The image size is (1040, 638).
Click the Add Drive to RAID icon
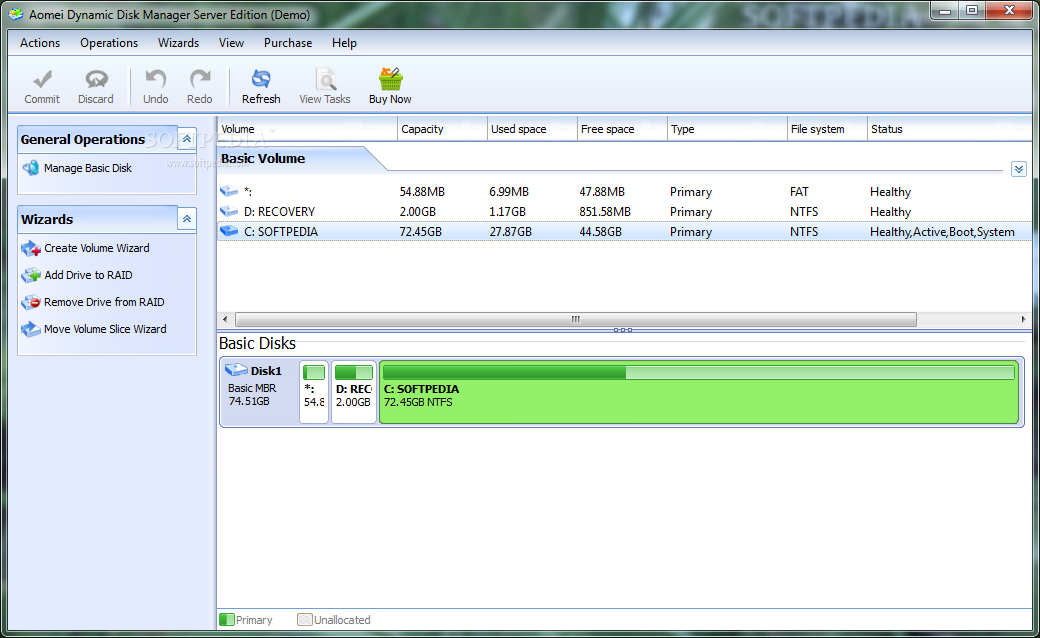pos(31,275)
